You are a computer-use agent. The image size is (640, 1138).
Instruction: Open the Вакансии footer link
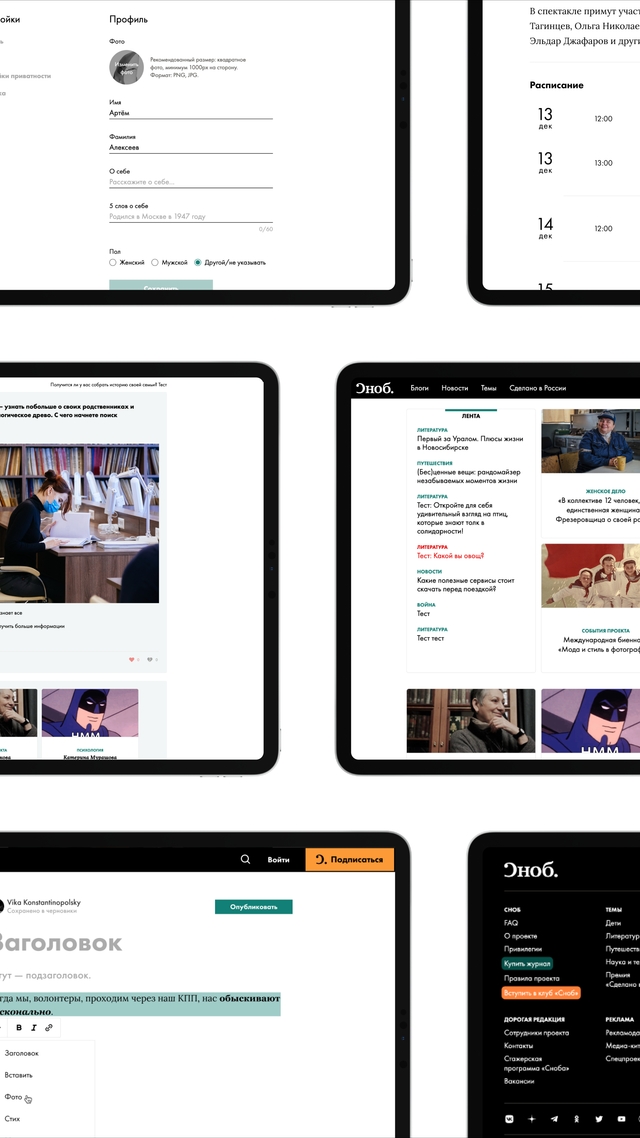519,1081
